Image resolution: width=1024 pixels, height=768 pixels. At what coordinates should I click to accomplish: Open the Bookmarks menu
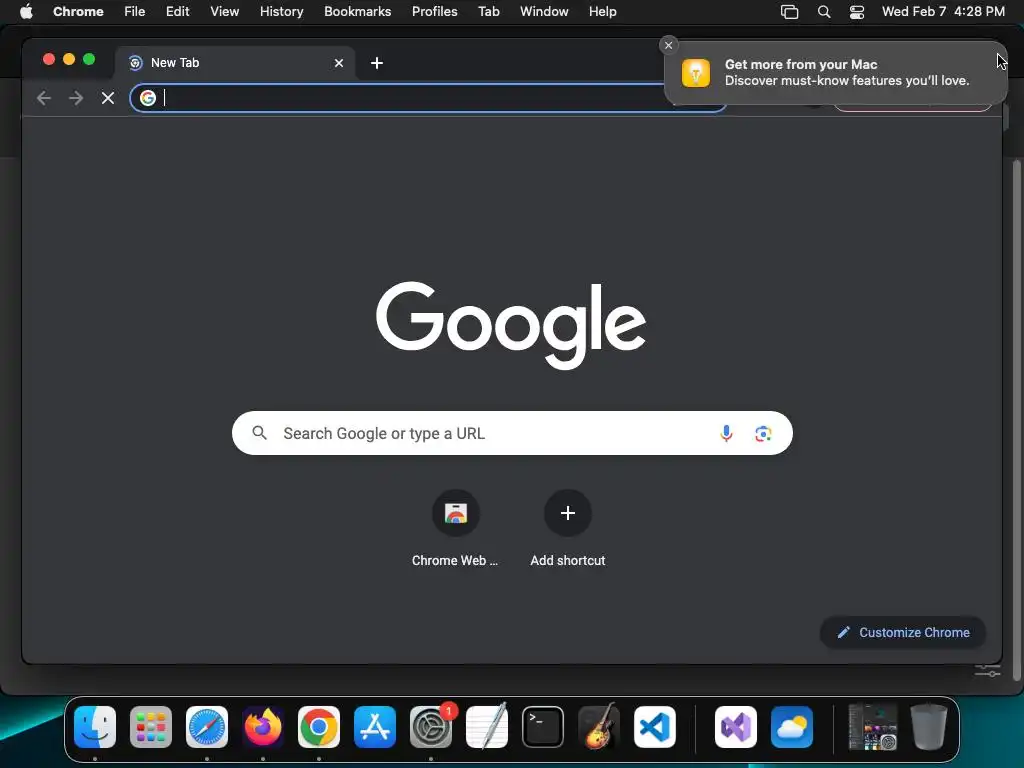(357, 12)
